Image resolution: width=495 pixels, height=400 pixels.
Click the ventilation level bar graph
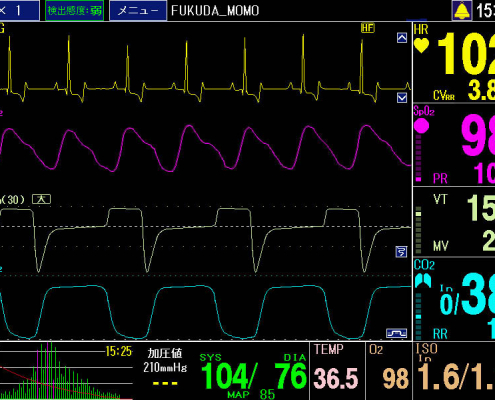[419, 231]
